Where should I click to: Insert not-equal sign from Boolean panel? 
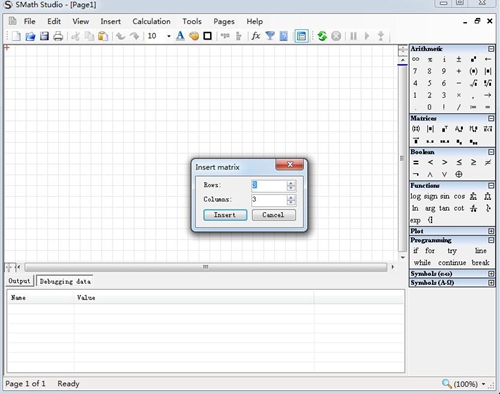tap(488, 162)
